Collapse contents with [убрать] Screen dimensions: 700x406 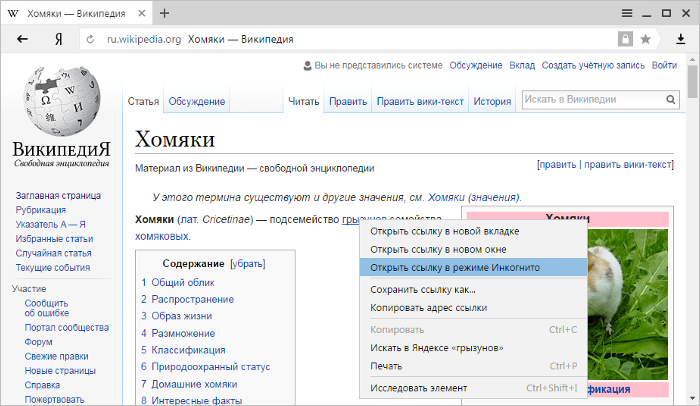248,264
